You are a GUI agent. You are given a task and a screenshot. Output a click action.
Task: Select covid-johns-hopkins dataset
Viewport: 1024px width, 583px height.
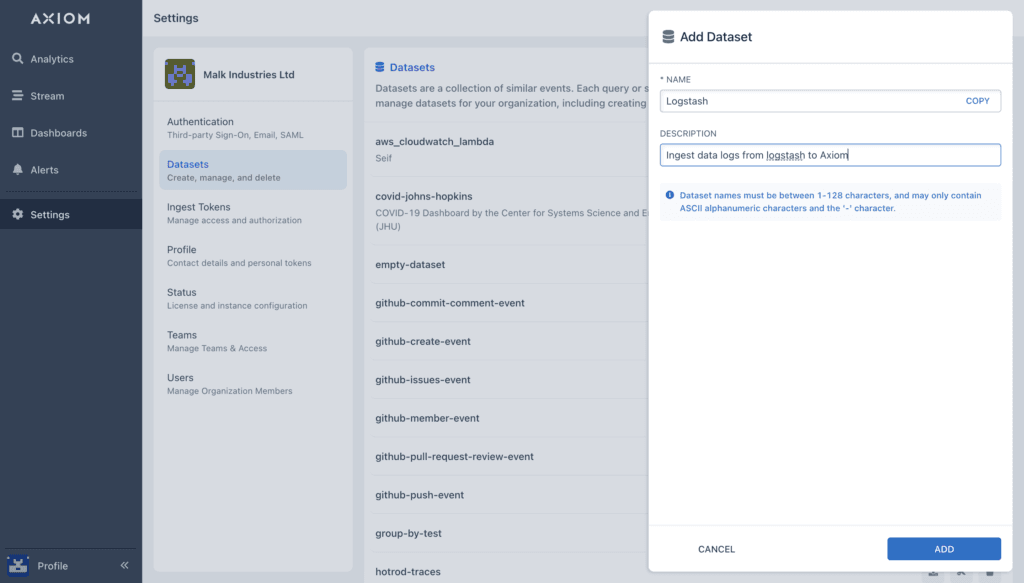[423, 197]
